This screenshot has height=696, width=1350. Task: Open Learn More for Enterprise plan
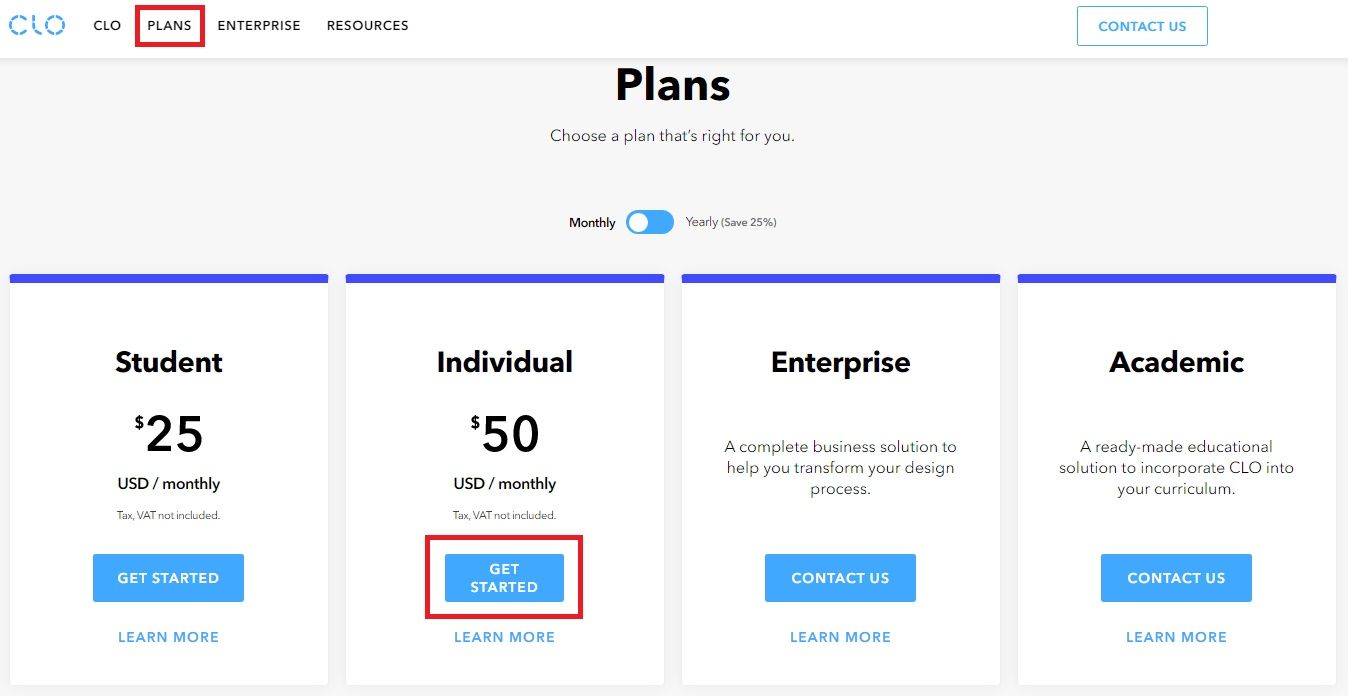840,637
